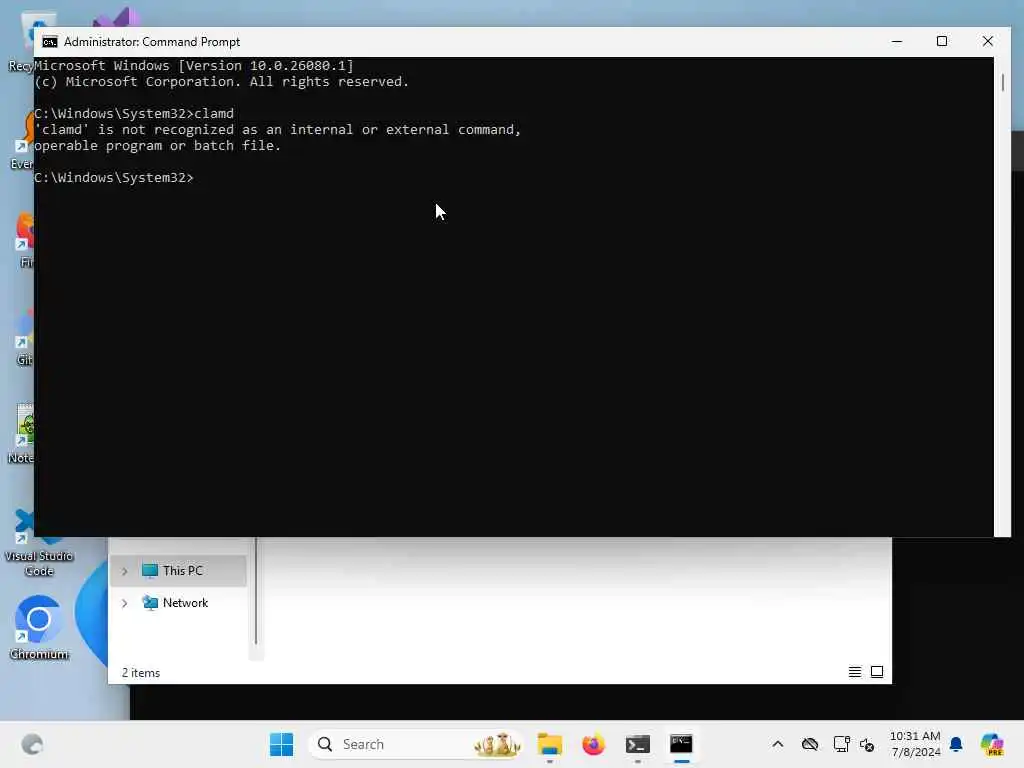
Task: Click the 'clamd' is not recognized error line
Action: pyautogui.click(x=278, y=130)
